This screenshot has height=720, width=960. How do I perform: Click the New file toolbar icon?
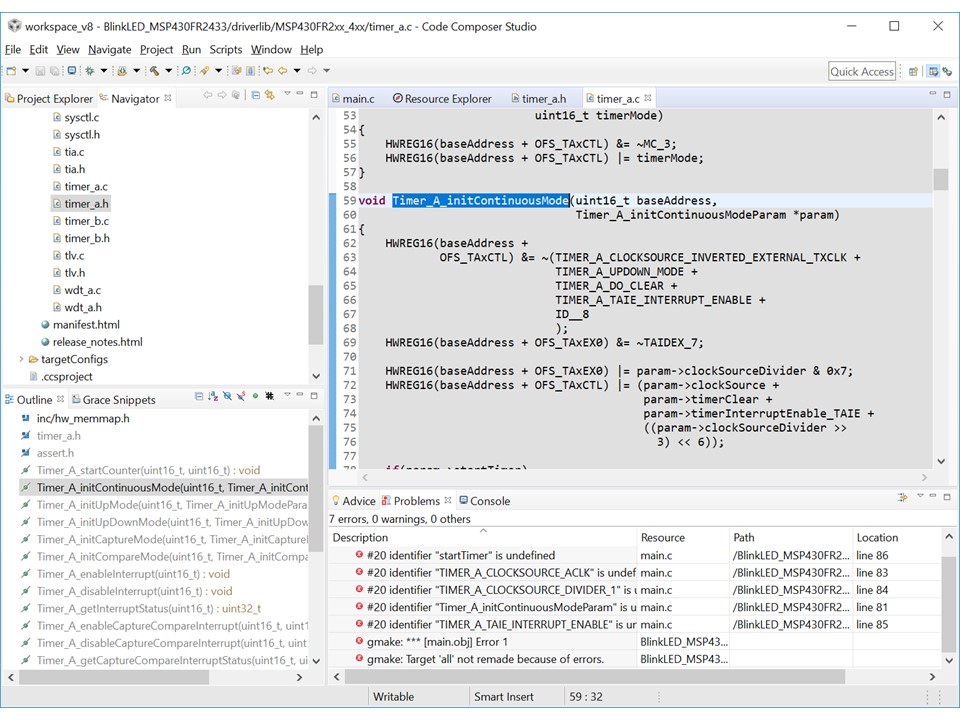[11, 71]
